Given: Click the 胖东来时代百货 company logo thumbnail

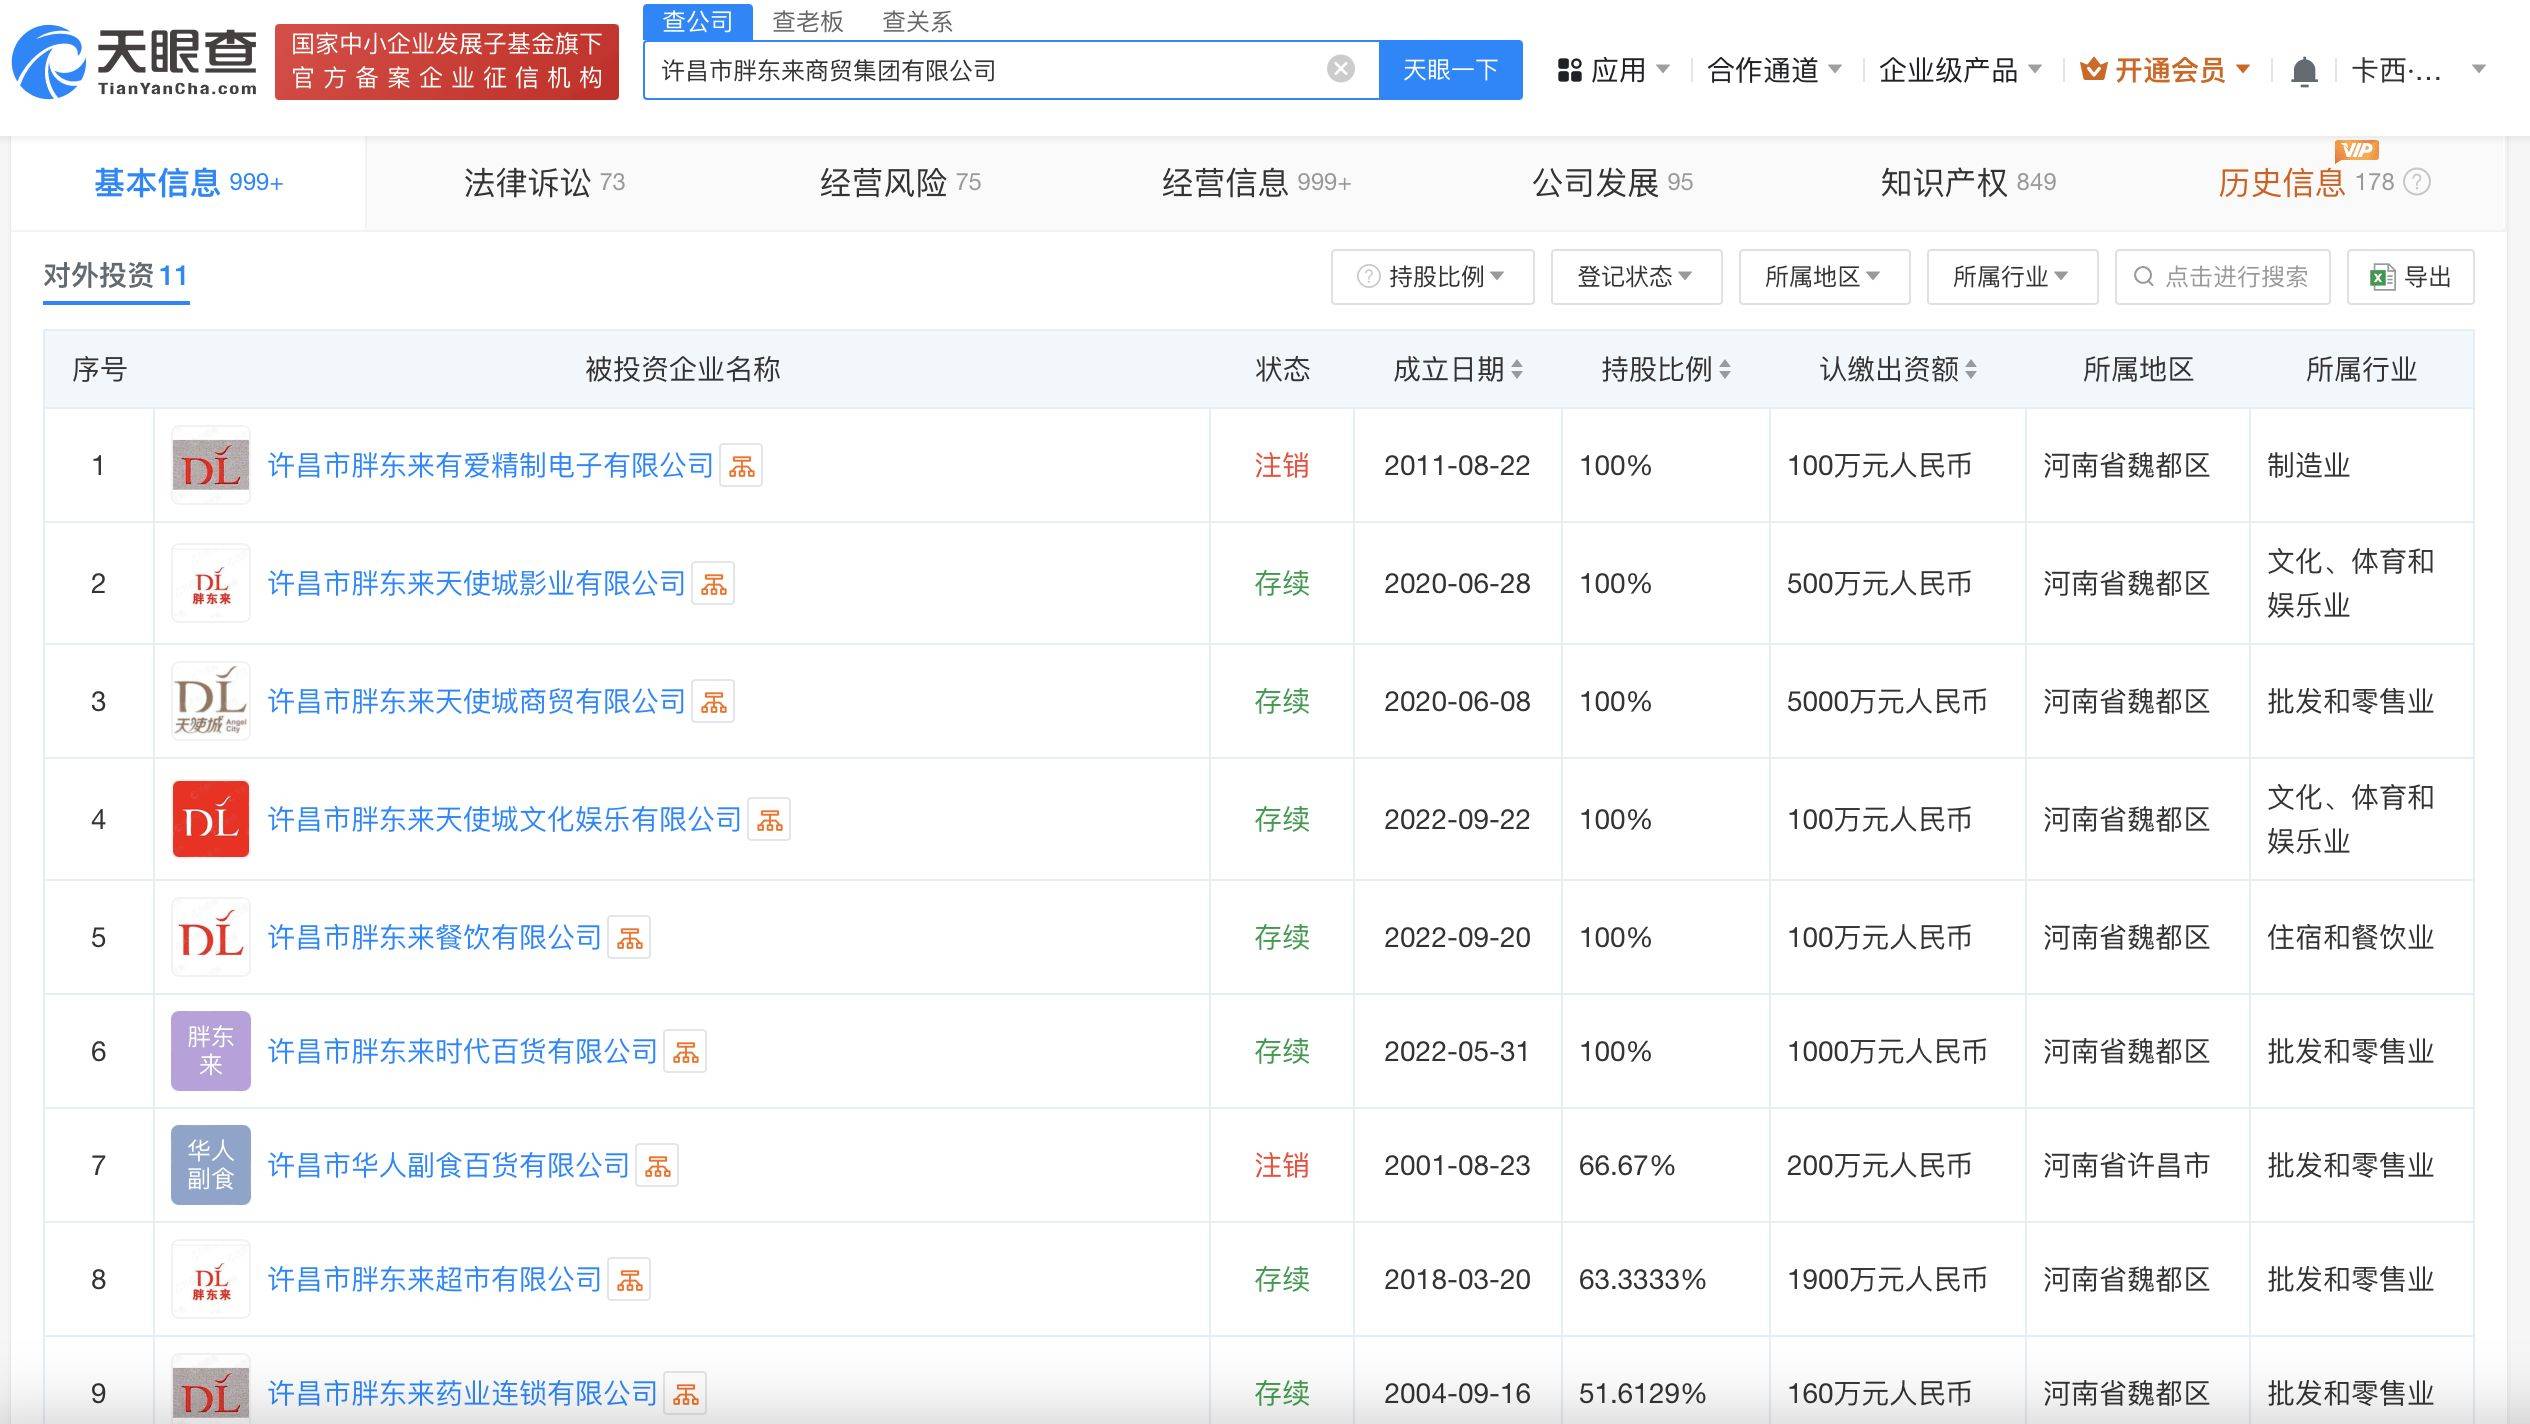Looking at the screenshot, I should tap(210, 1051).
